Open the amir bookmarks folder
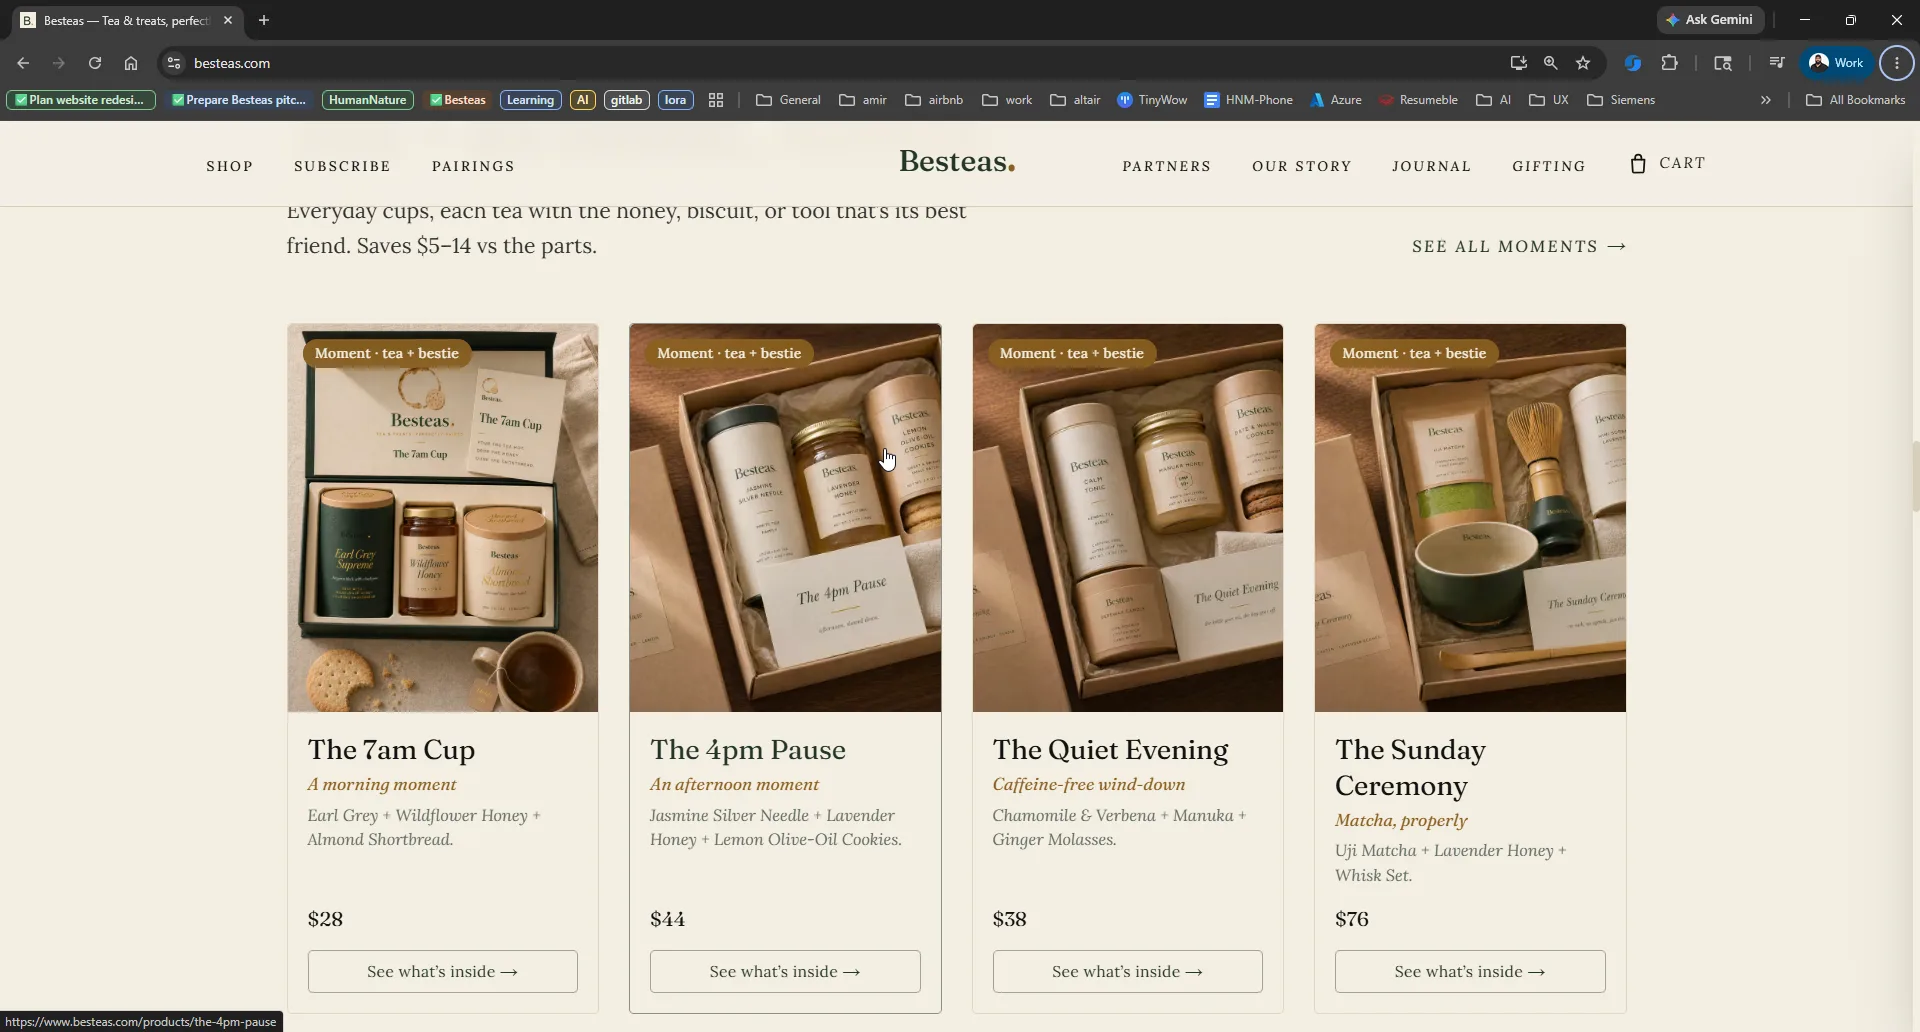The image size is (1920, 1032). (x=864, y=100)
